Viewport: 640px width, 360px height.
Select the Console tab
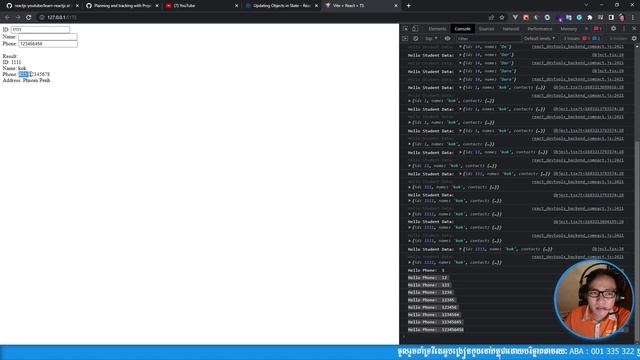point(462,29)
